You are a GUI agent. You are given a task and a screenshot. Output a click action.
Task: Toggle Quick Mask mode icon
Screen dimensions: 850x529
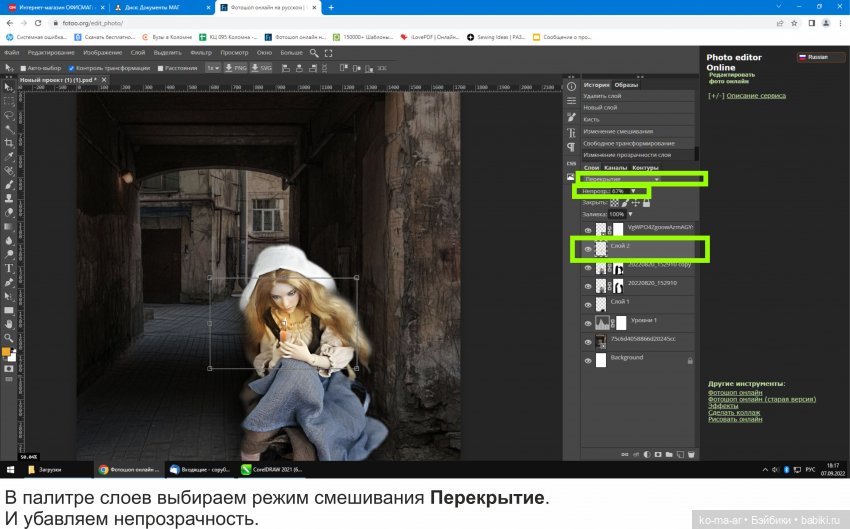point(9,369)
